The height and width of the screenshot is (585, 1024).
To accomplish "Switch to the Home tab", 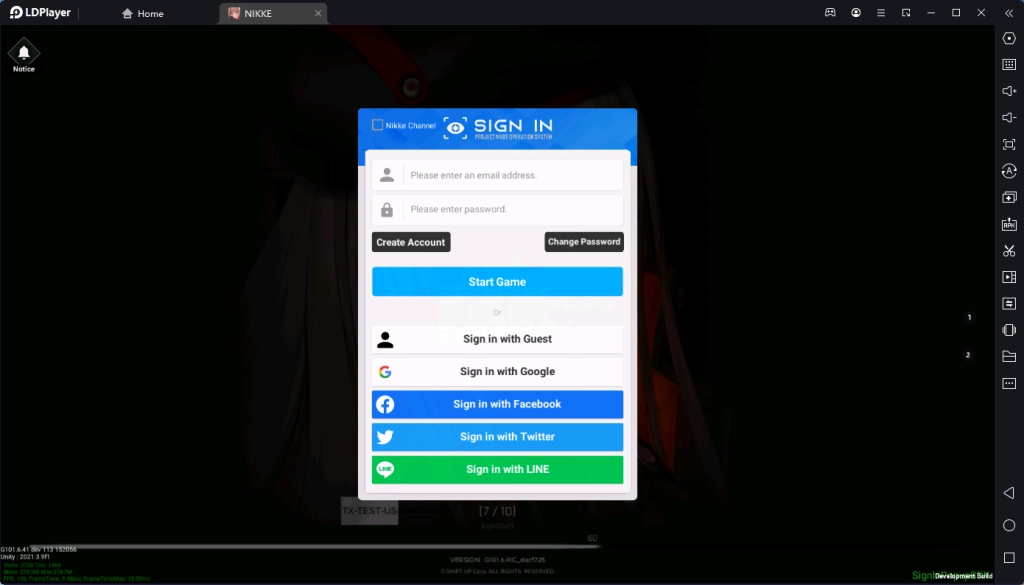I will coord(142,13).
